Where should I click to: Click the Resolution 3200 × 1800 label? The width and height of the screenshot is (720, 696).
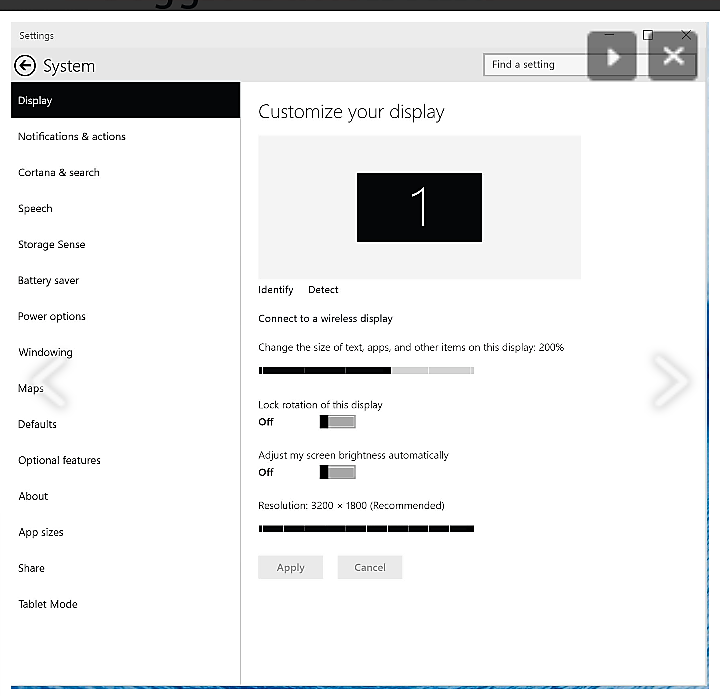(x=351, y=505)
